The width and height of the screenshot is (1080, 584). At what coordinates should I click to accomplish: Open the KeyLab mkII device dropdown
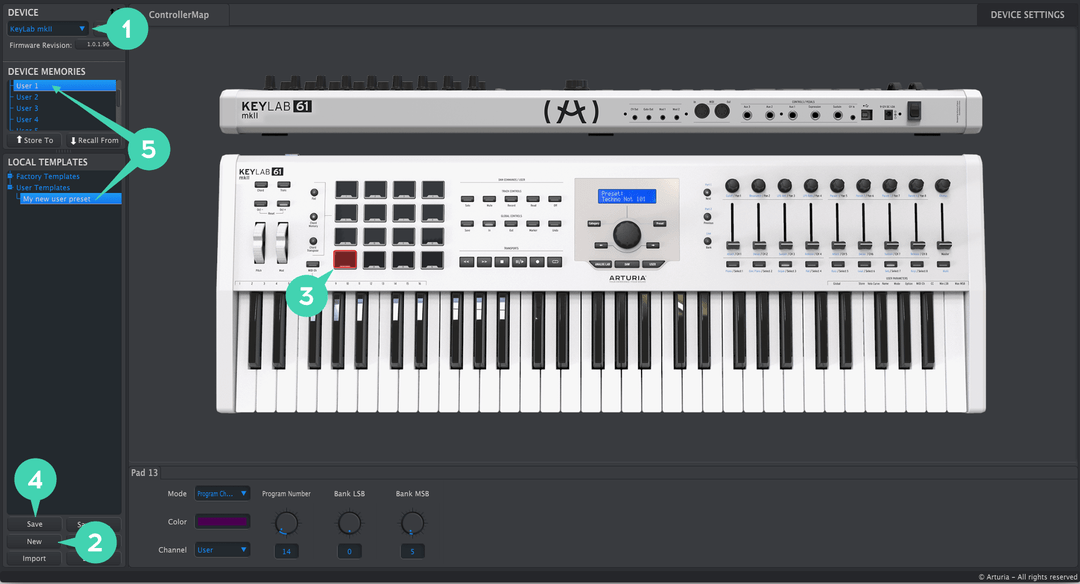pyautogui.click(x=48, y=29)
